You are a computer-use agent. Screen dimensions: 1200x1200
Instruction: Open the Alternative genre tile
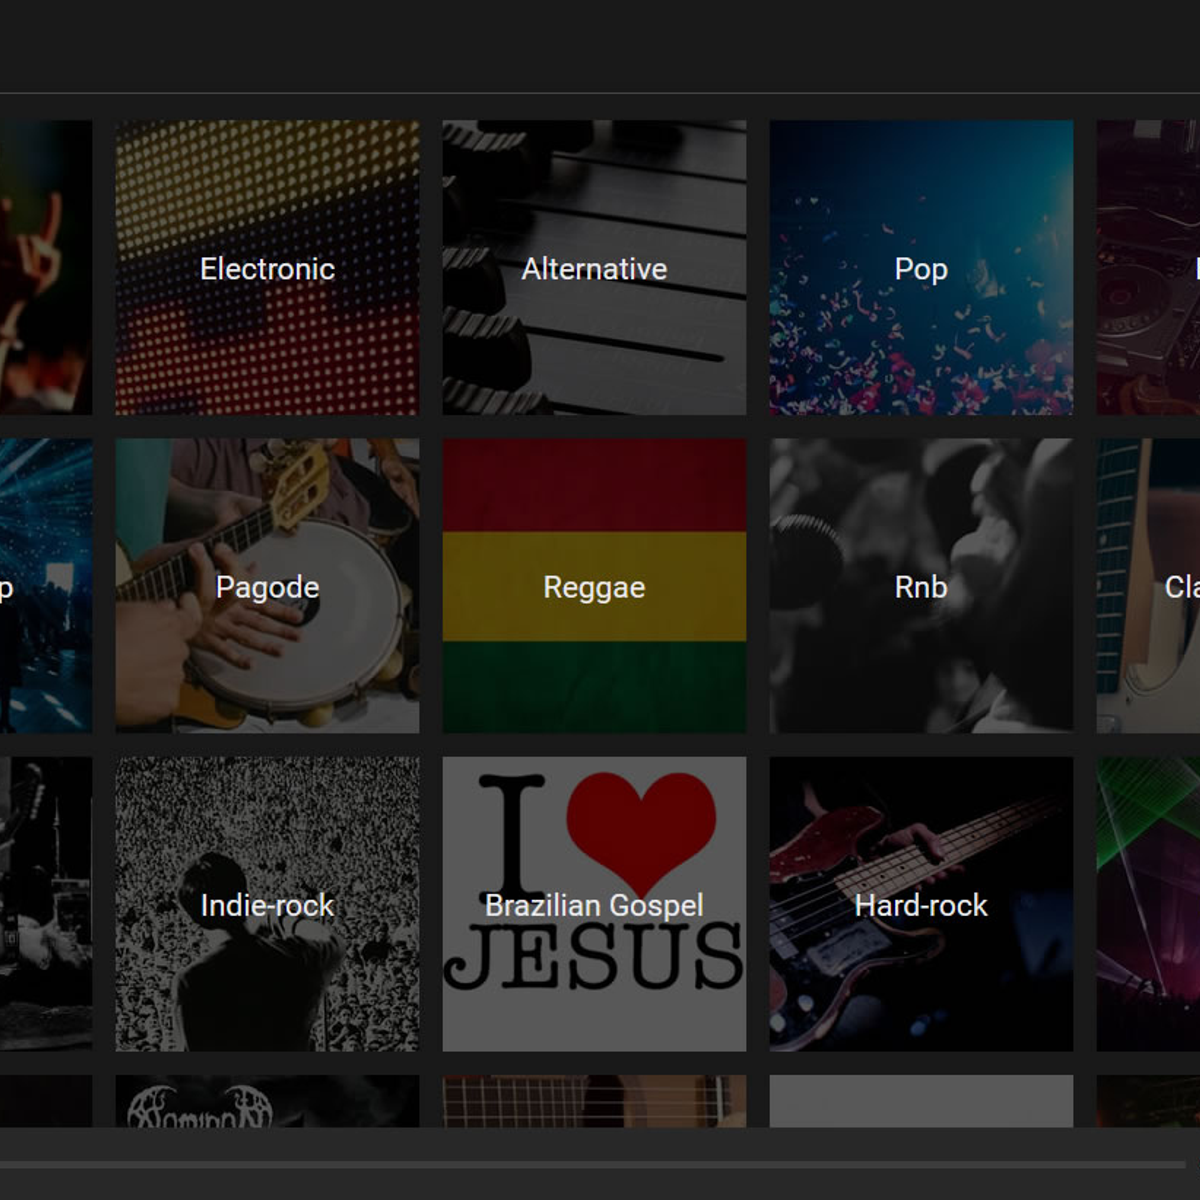coord(594,268)
